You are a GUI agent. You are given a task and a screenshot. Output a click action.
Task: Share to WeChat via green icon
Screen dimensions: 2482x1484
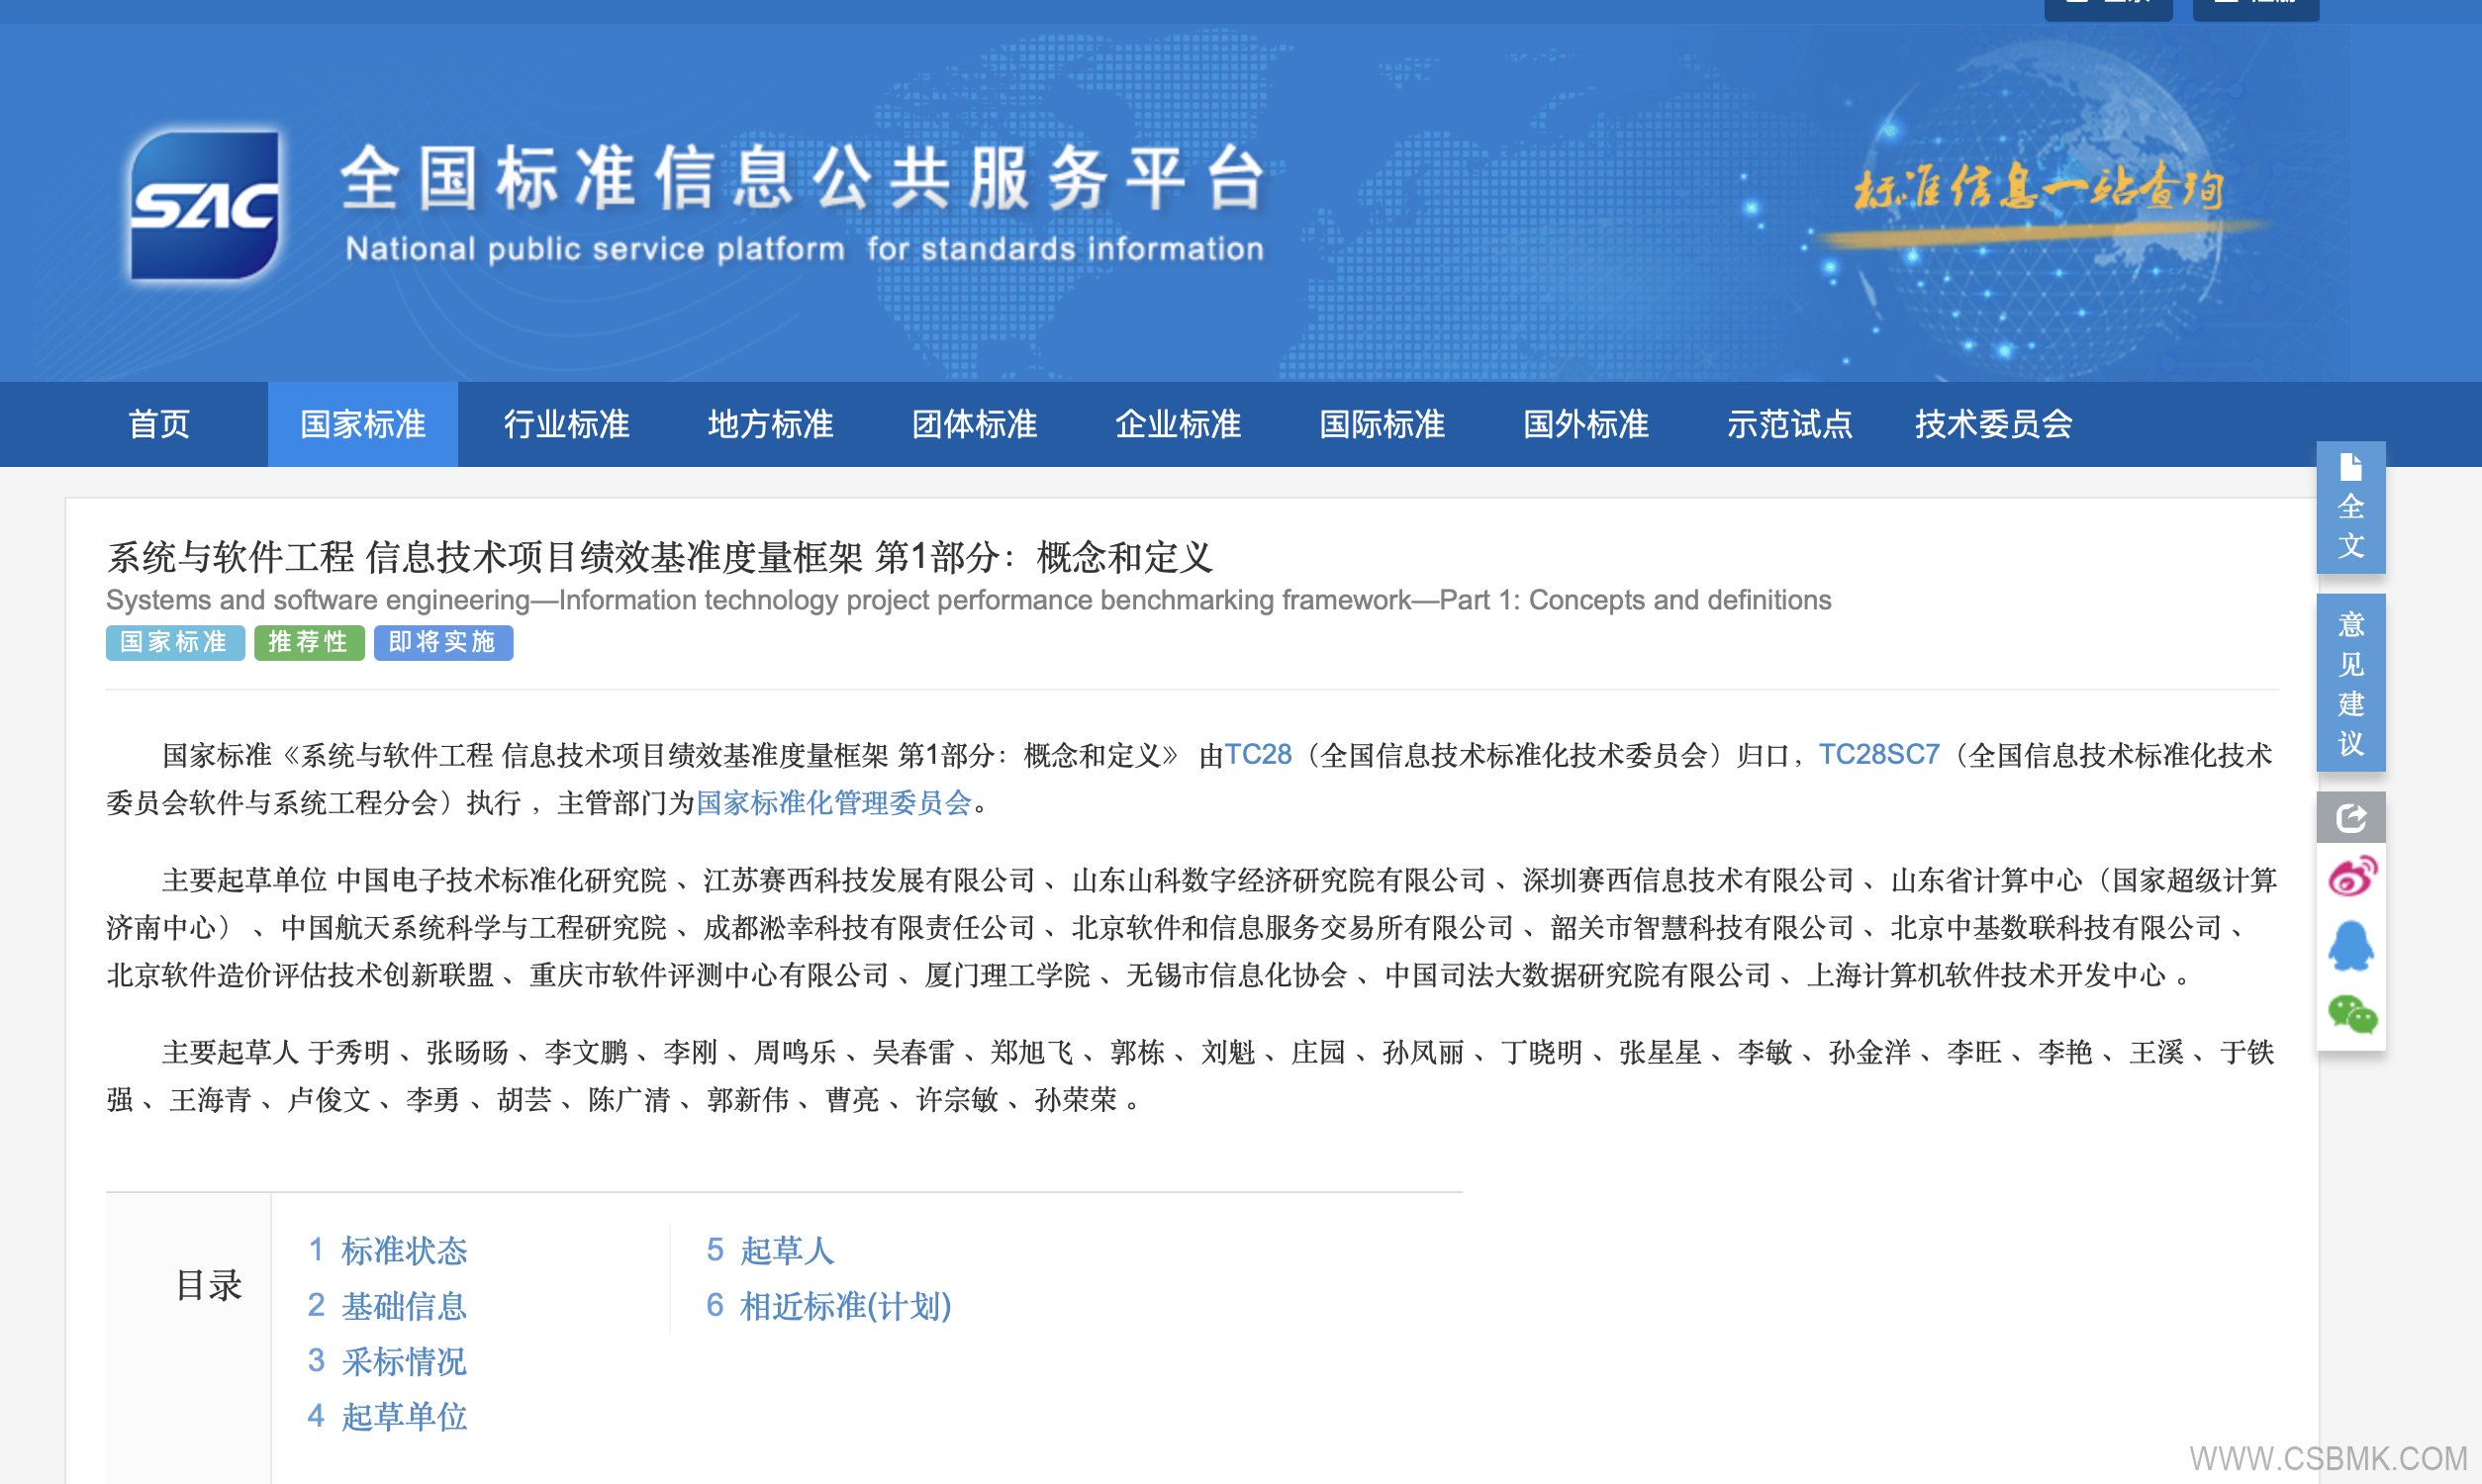2350,1014
